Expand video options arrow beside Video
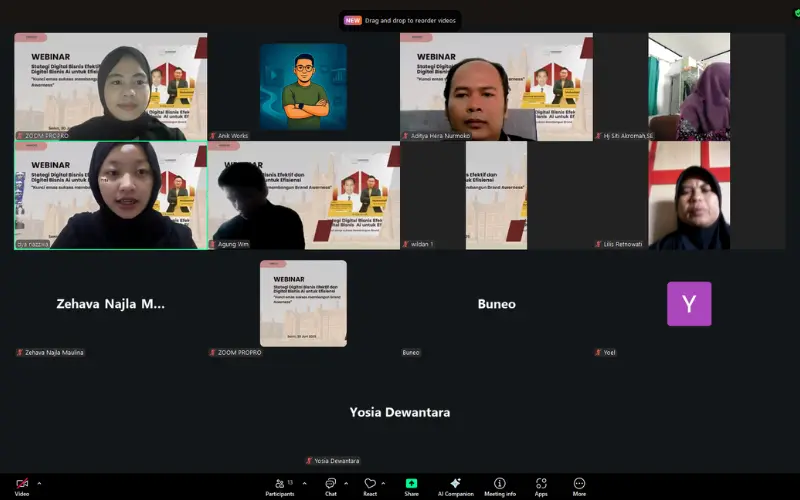 tap(38, 482)
